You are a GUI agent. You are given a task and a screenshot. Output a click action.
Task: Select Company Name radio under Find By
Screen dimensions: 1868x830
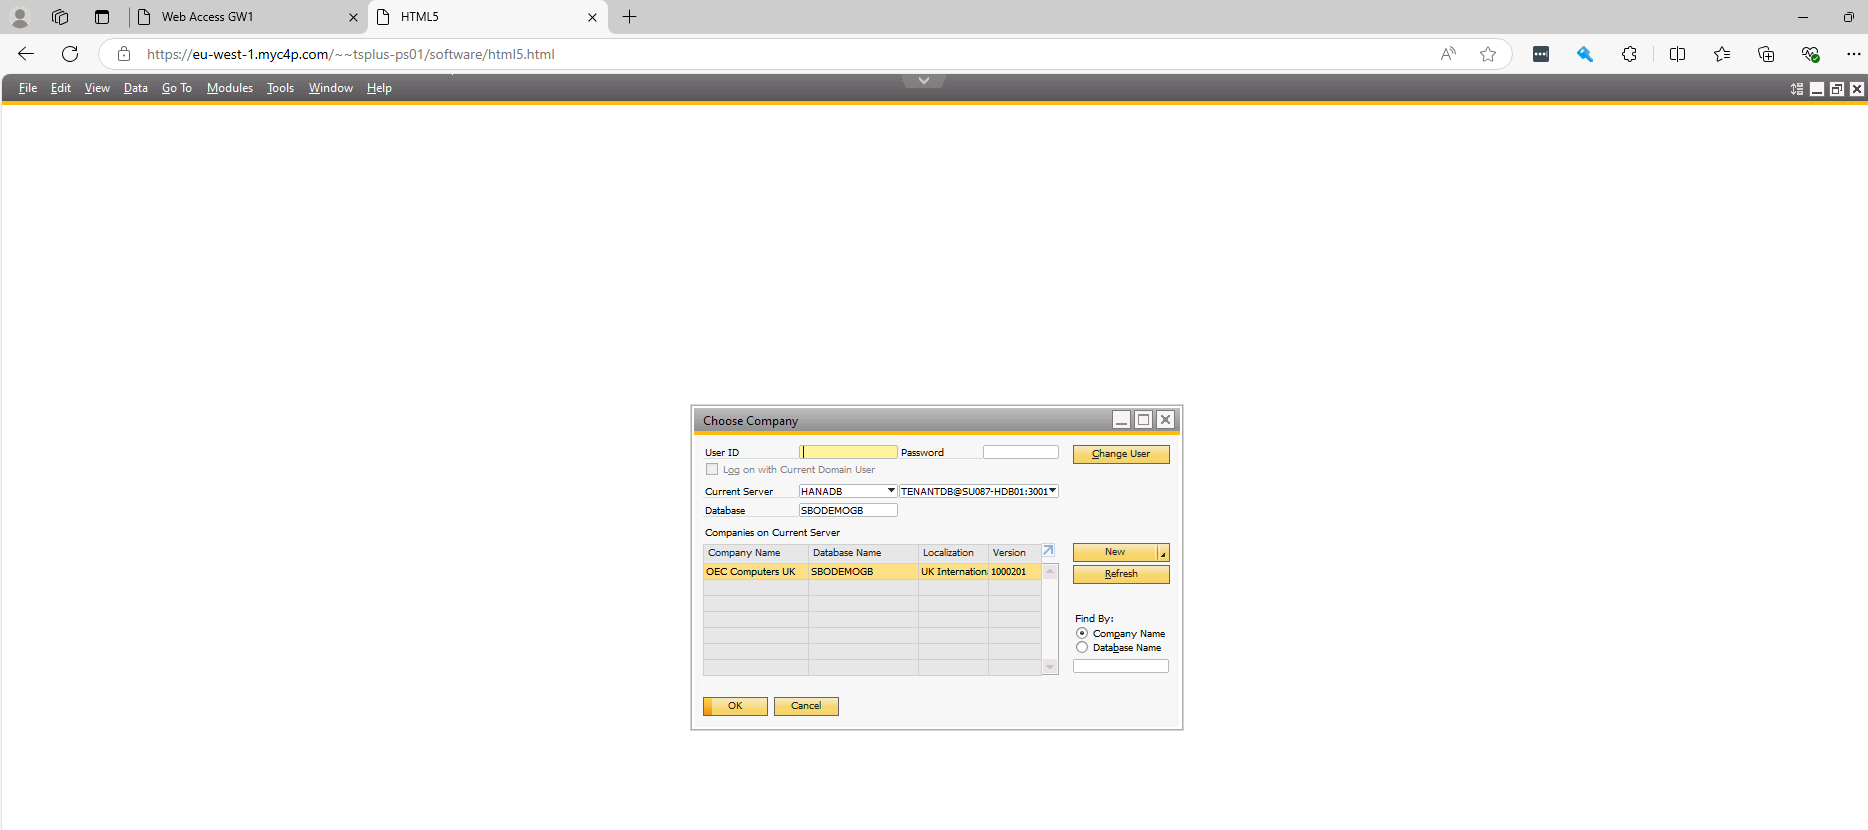pyautogui.click(x=1082, y=633)
